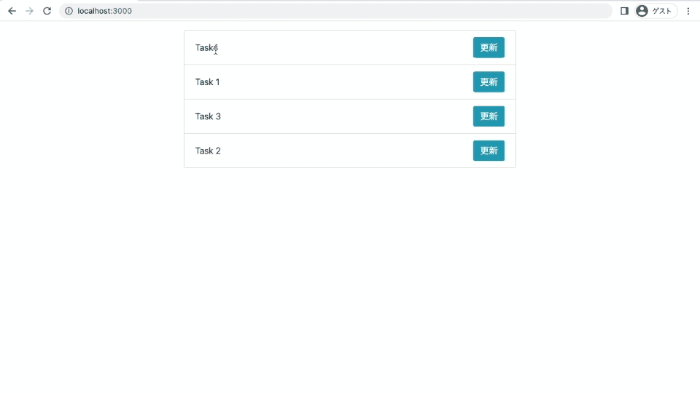This screenshot has width=700, height=393.
Task: Click 更新 button for the first task
Action: (489, 47)
